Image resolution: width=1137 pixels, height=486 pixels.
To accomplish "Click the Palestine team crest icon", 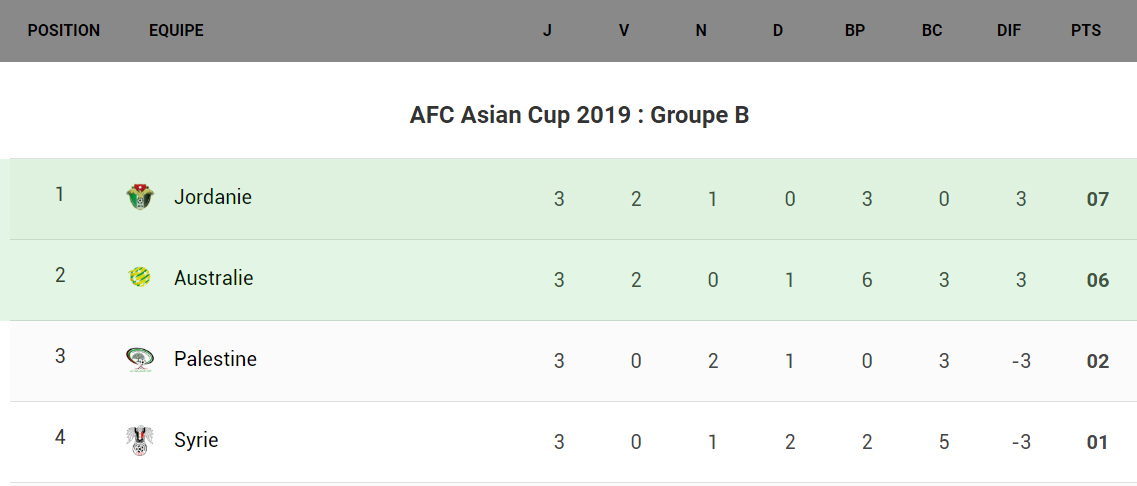I will [140, 359].
